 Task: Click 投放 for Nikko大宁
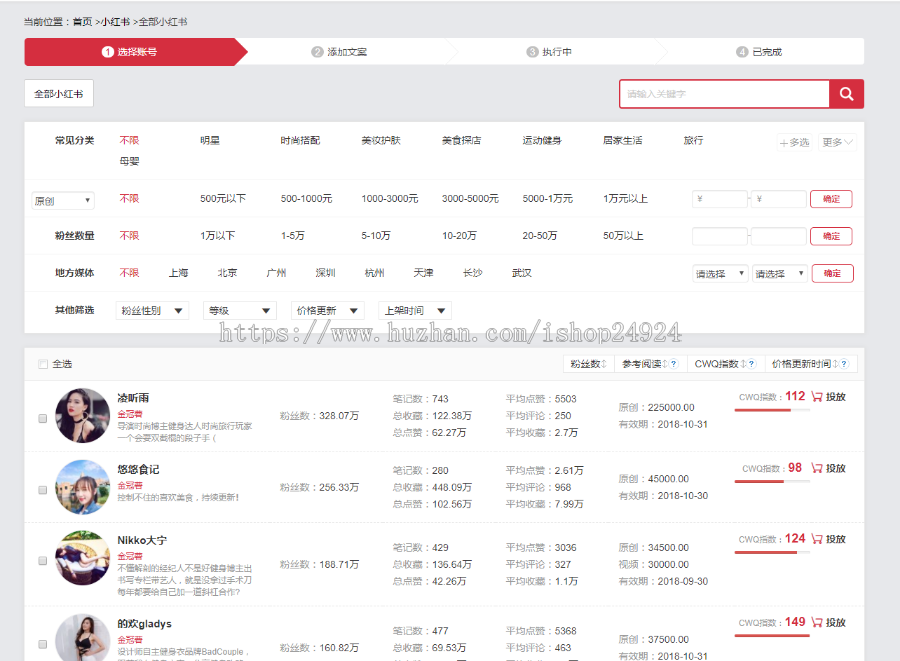pos(836,539)
